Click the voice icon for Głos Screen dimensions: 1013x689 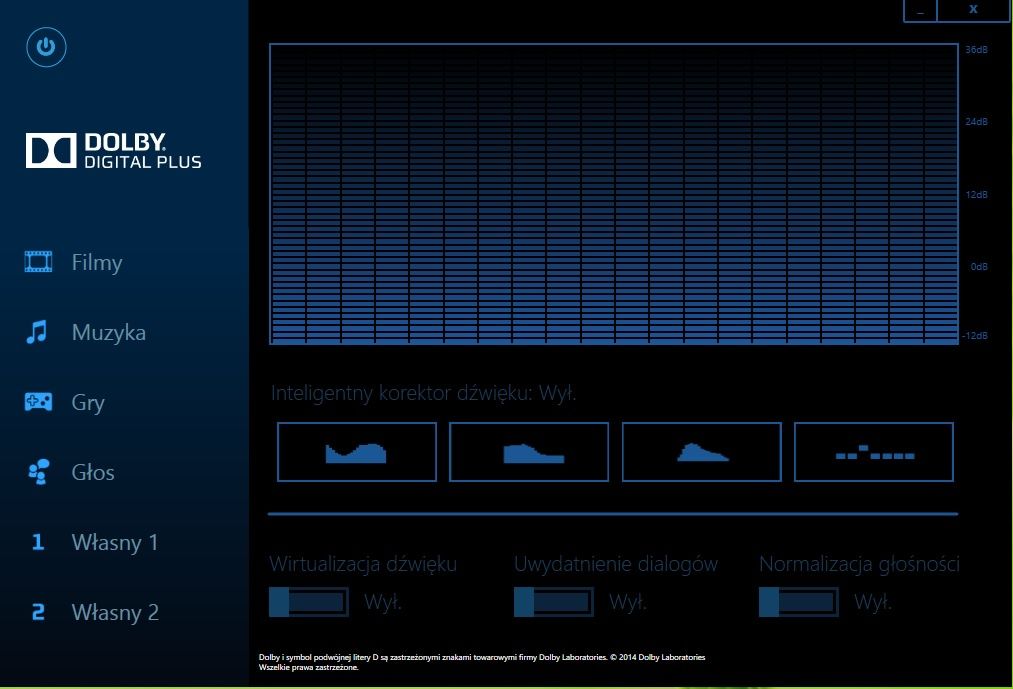pyautogui.click(x=38, y=472)
